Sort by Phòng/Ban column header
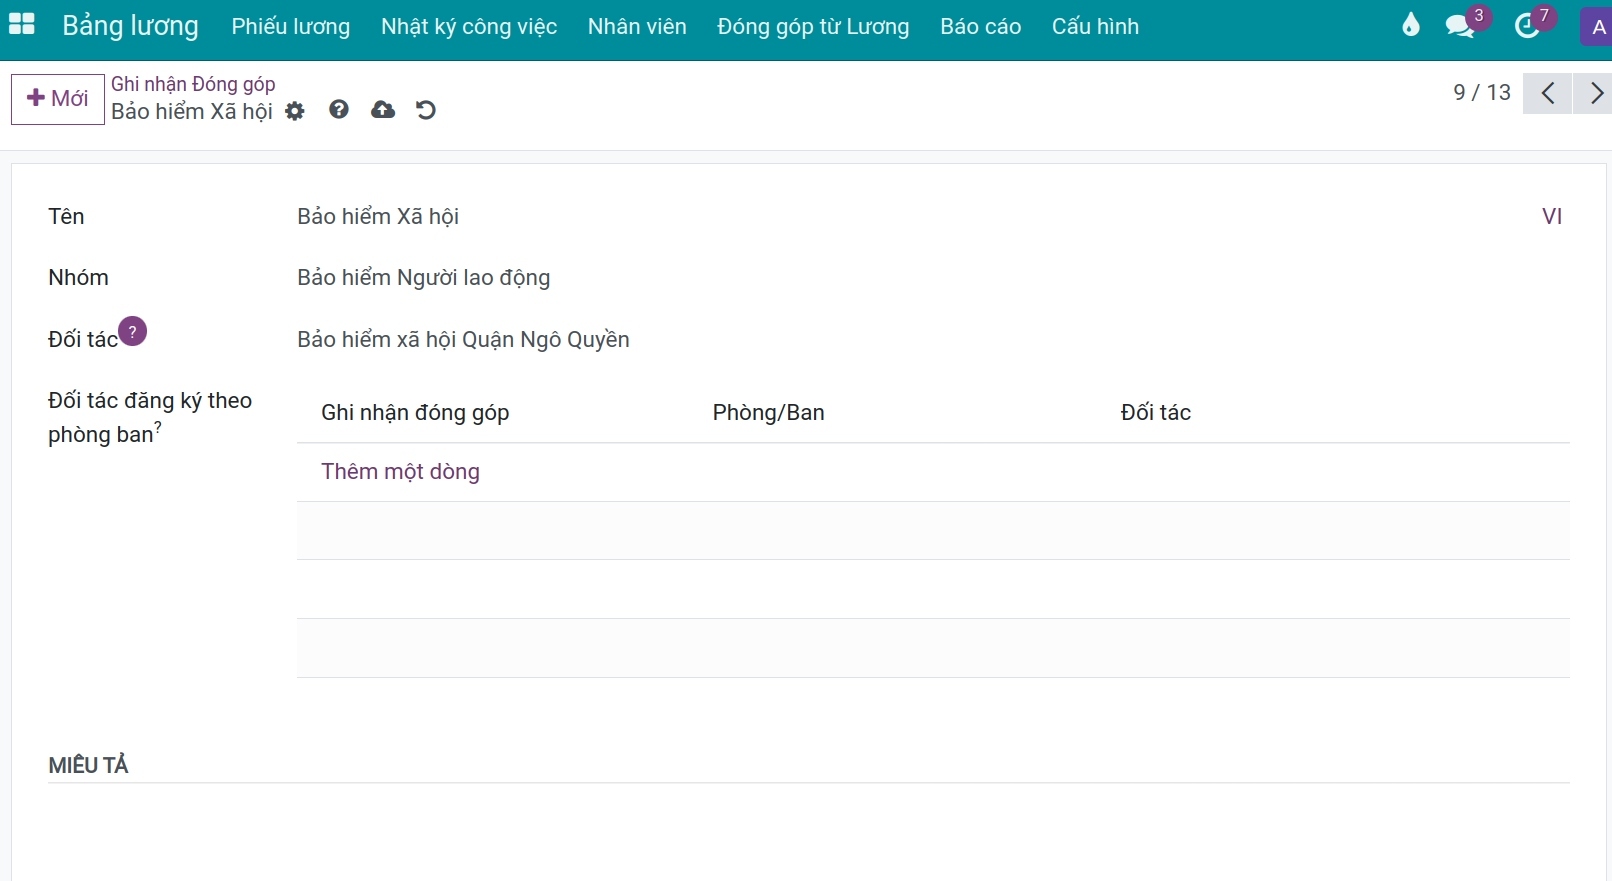Viewport: 1612px width, 881px height. click(768, 413)
